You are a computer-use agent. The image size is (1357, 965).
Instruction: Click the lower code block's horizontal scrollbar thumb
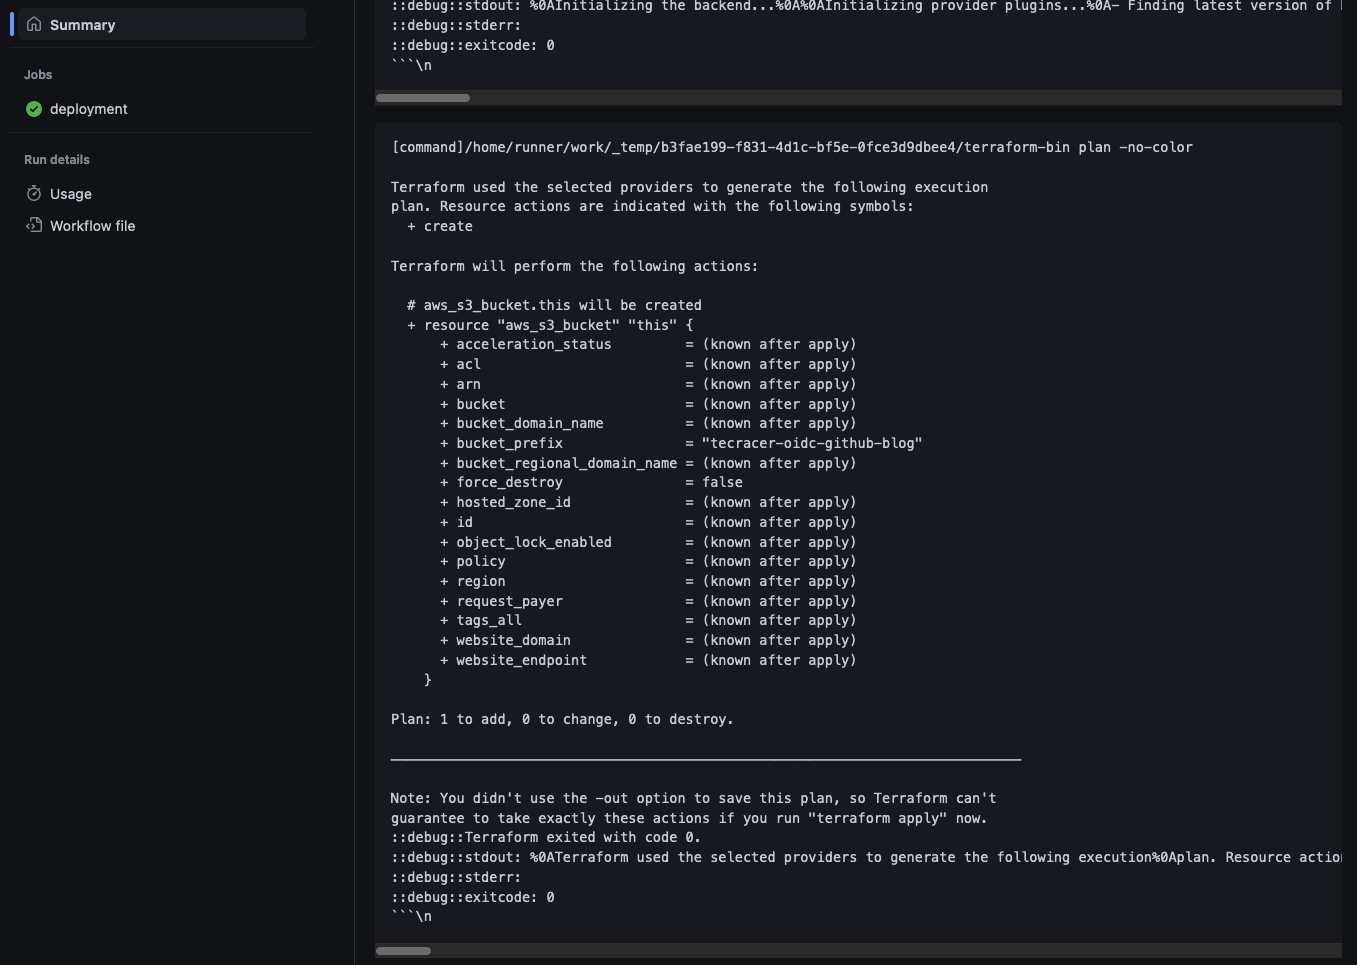point(403,951)
